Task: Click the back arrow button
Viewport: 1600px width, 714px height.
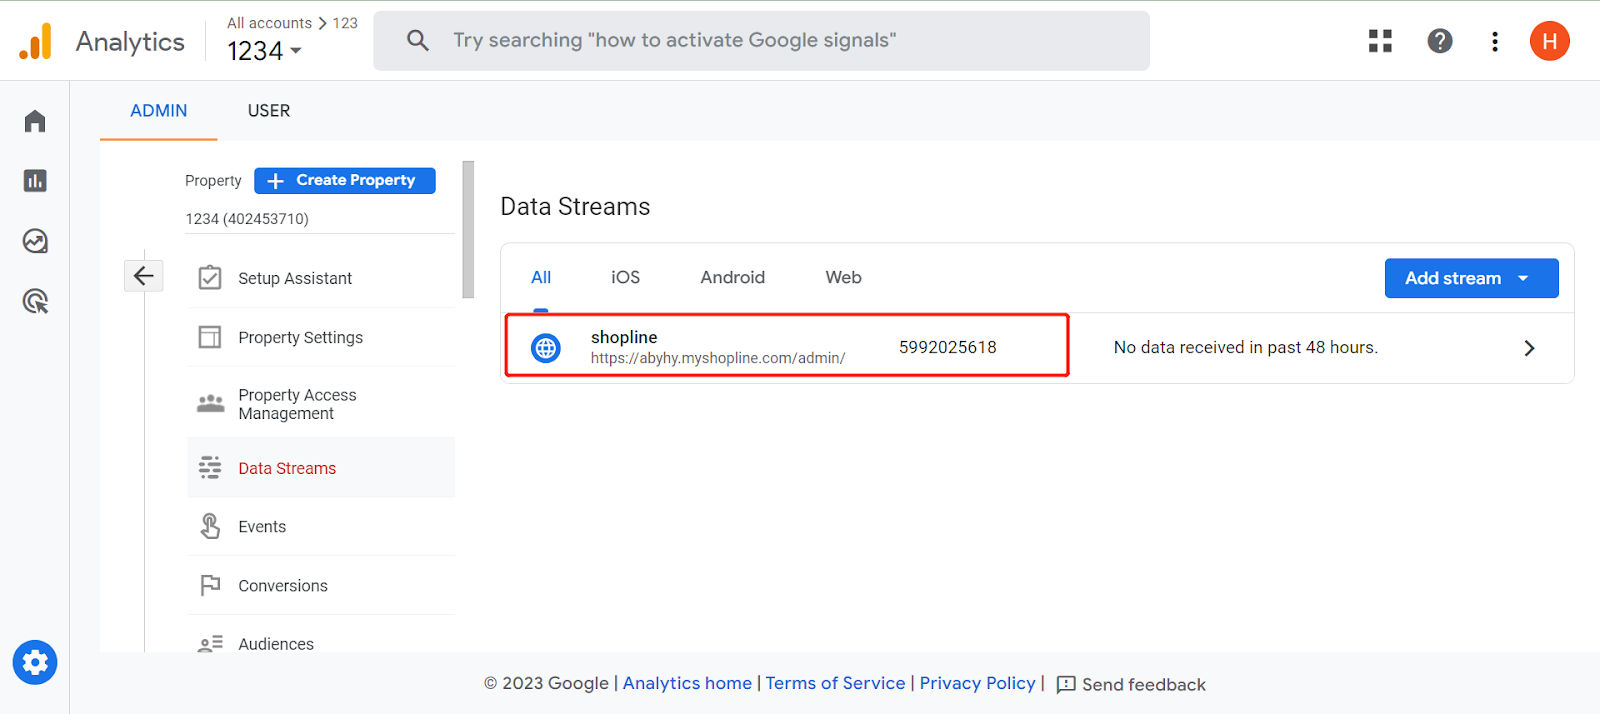Action: (x=144, y=276)
